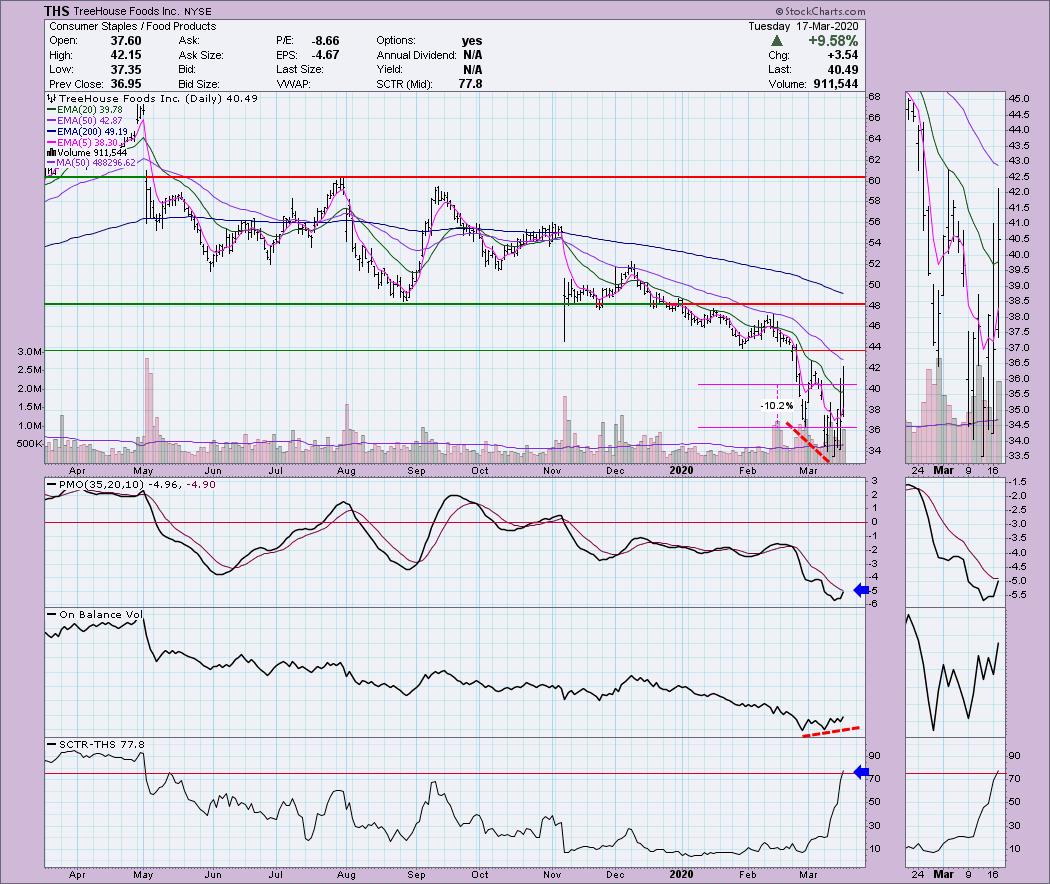The width and height of the screenshot is (1050, 884).
Task: Click the High value 42.15
Action: point(126,55)
